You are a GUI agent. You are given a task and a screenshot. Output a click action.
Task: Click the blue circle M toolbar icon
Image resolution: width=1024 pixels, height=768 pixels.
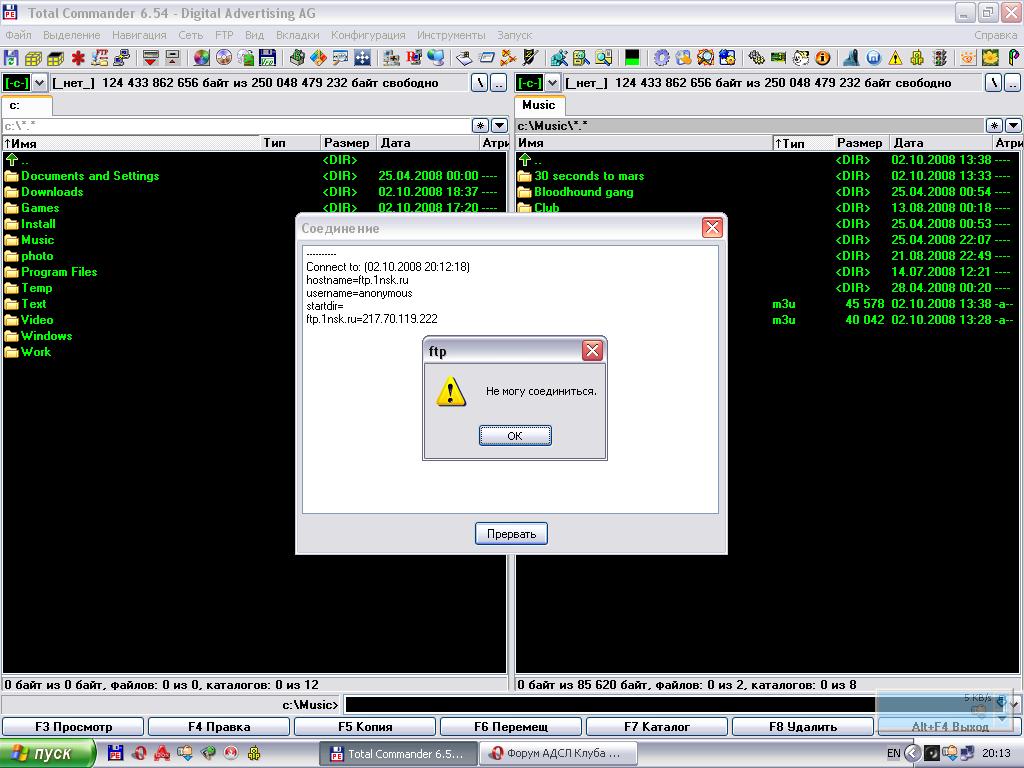point(874,58)
